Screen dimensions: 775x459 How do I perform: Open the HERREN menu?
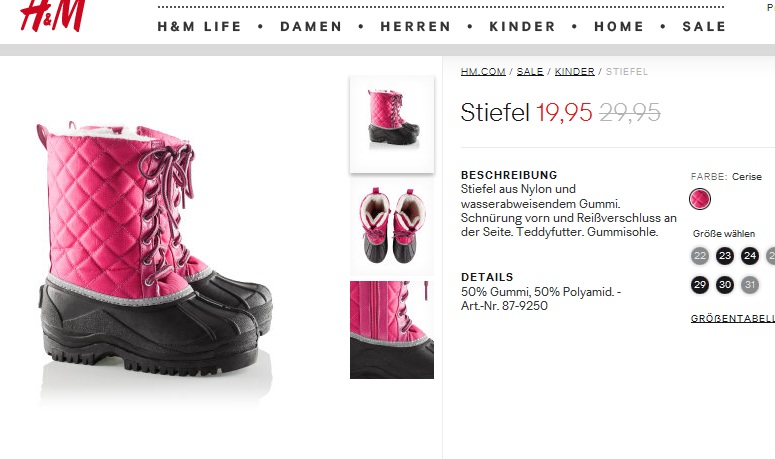tap(416, 26)
